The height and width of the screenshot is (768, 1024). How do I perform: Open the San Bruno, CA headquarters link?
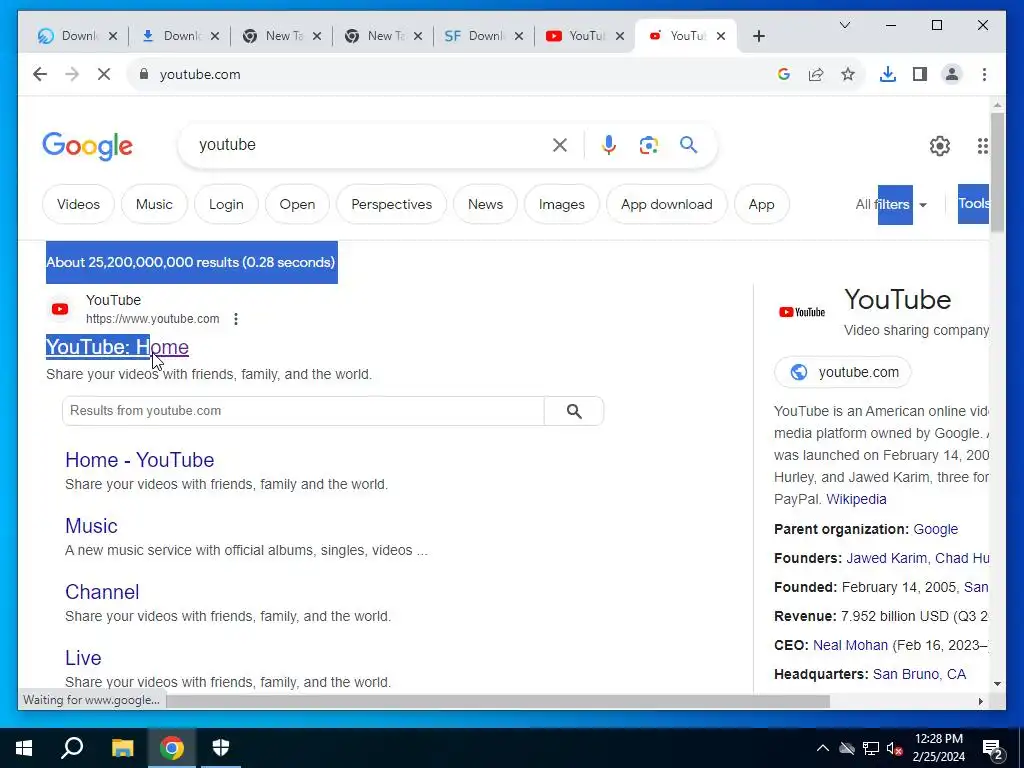(x=920, y=674)
